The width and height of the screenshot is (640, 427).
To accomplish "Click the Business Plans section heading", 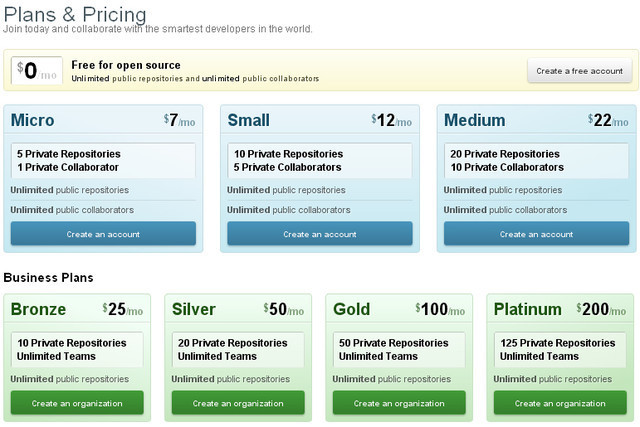I will coord(49,277).
